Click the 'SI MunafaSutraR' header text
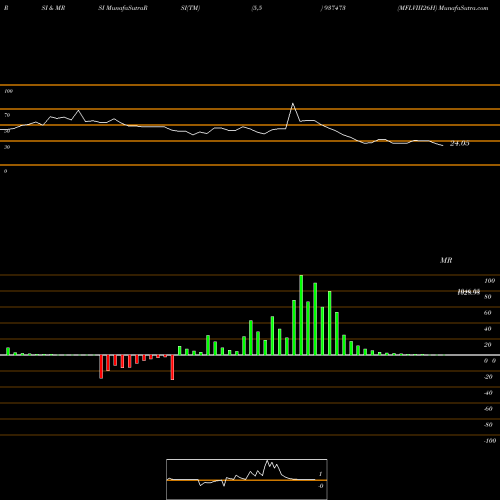The width and height of the screenshot is (500, 500). coord(123,8)
